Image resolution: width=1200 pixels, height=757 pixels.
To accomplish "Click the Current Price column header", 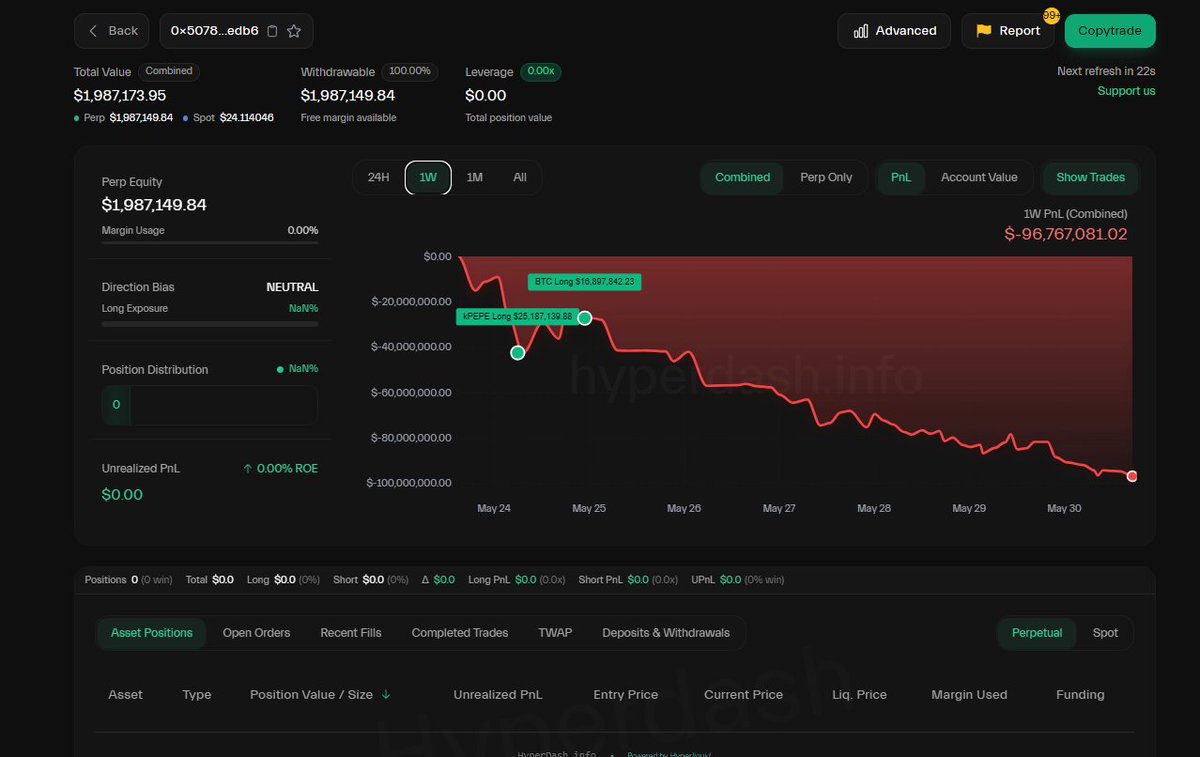I will point(743,695).
